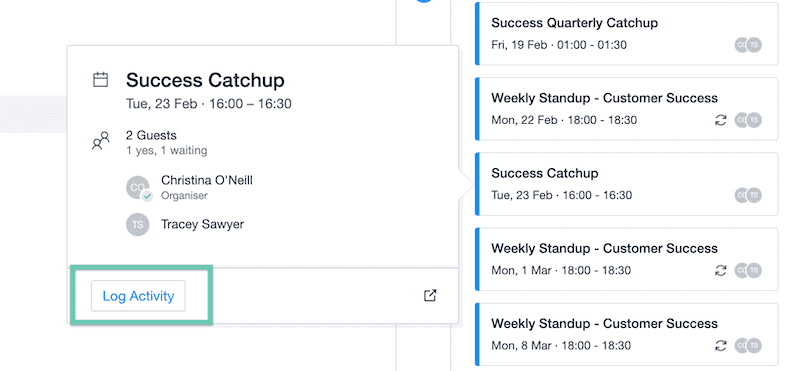This screenshot has width=800, height=371.
Task: Select Success Catchup card in the list
Action: [x=627, y=184]
